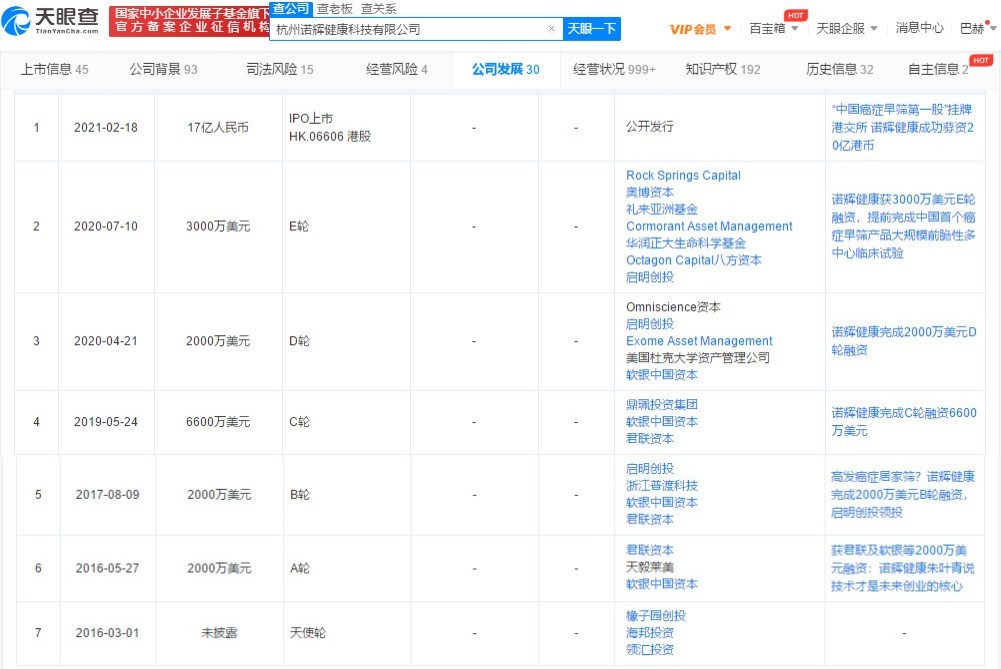Select the 查关系 search tab
This screenshot has width=1001, height=669.
(378, 9)
